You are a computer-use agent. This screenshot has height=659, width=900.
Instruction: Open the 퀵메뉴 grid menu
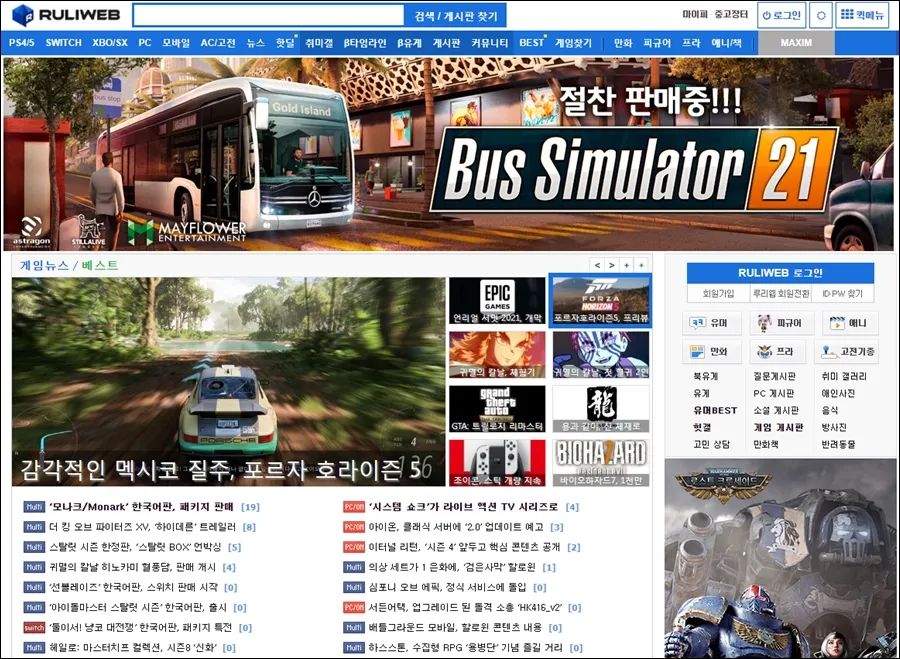pyautogui.click(x=861, y=15)
